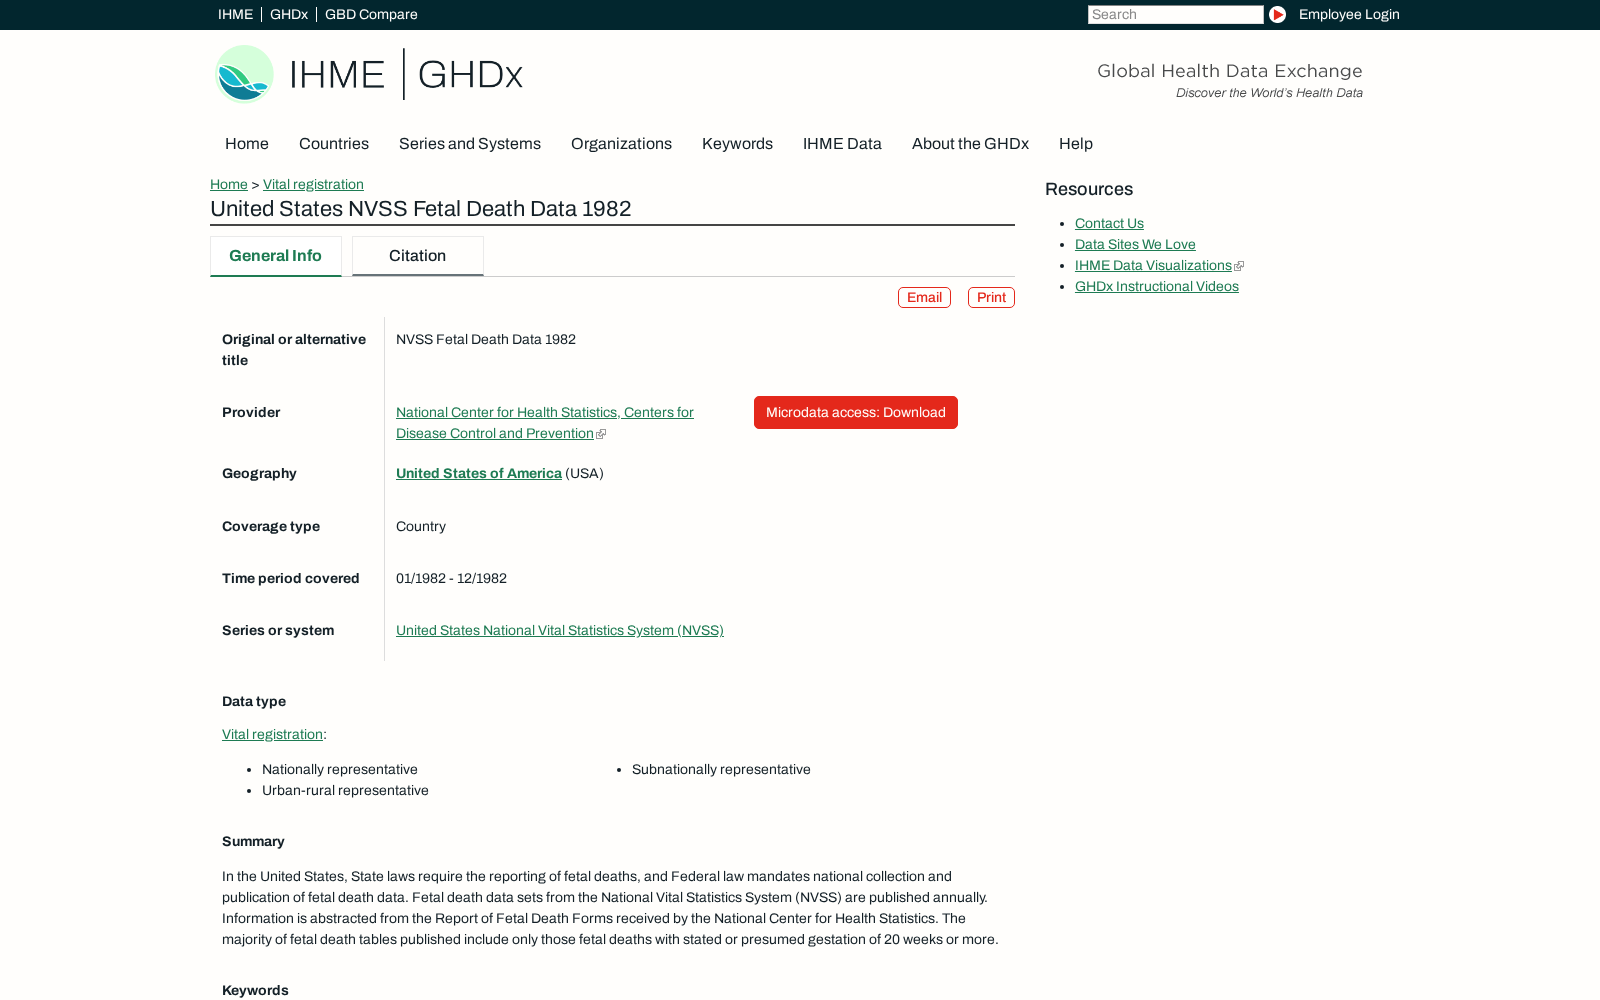Open National Center for Health Statistics link
This screenshot has width=1600, height=1000.
545,423
